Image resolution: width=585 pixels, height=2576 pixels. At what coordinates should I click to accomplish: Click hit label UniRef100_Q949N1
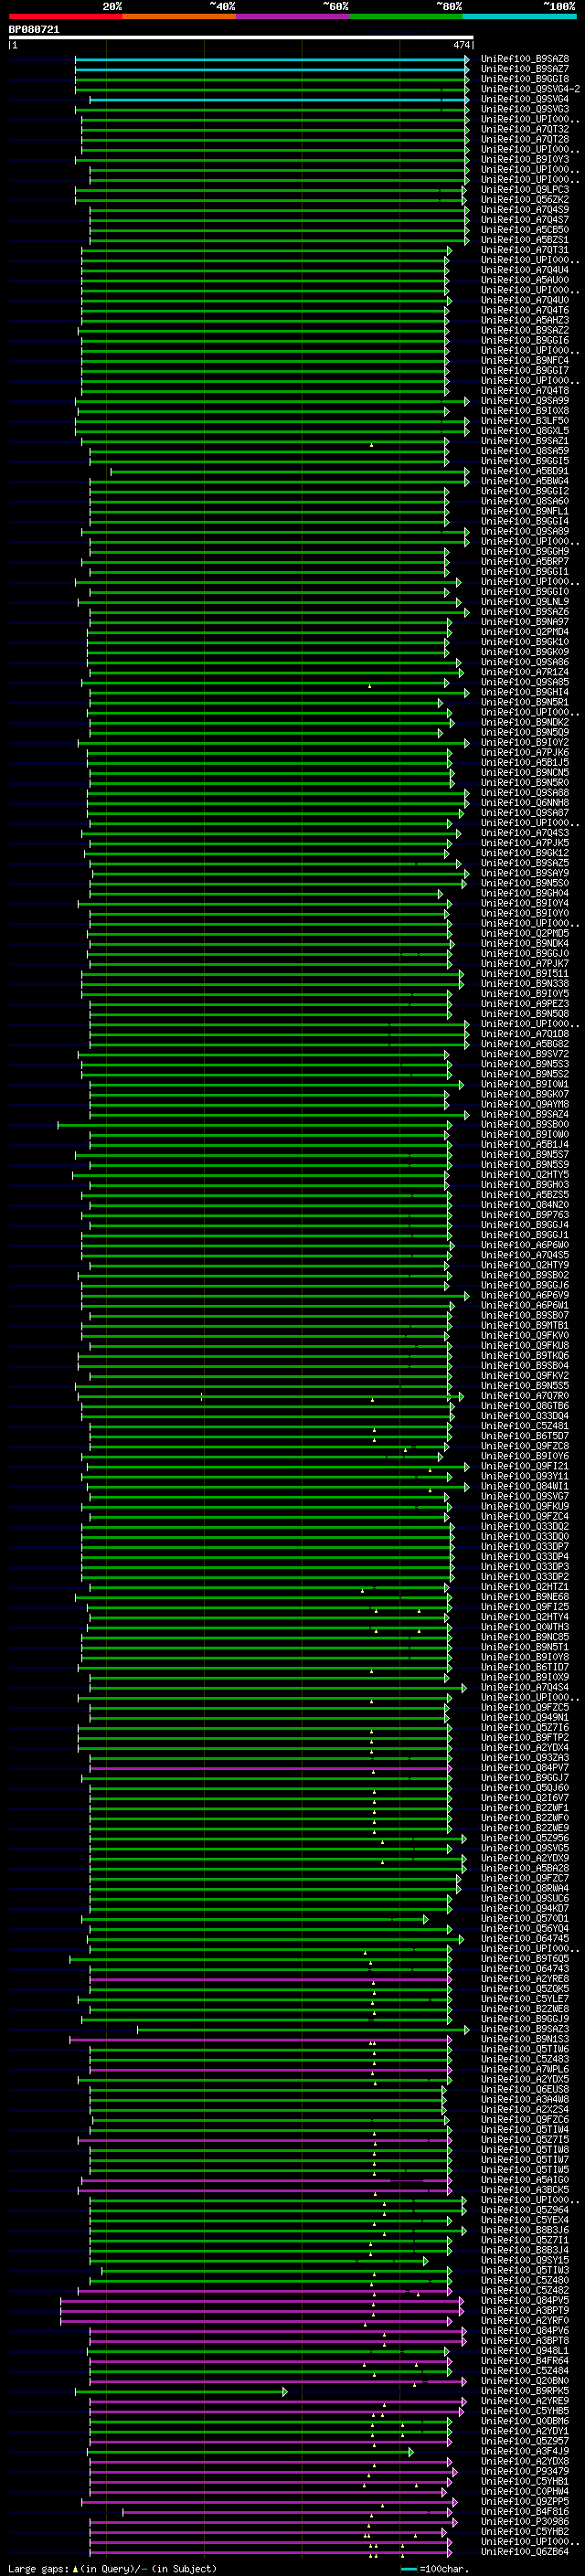(525, 1717)
